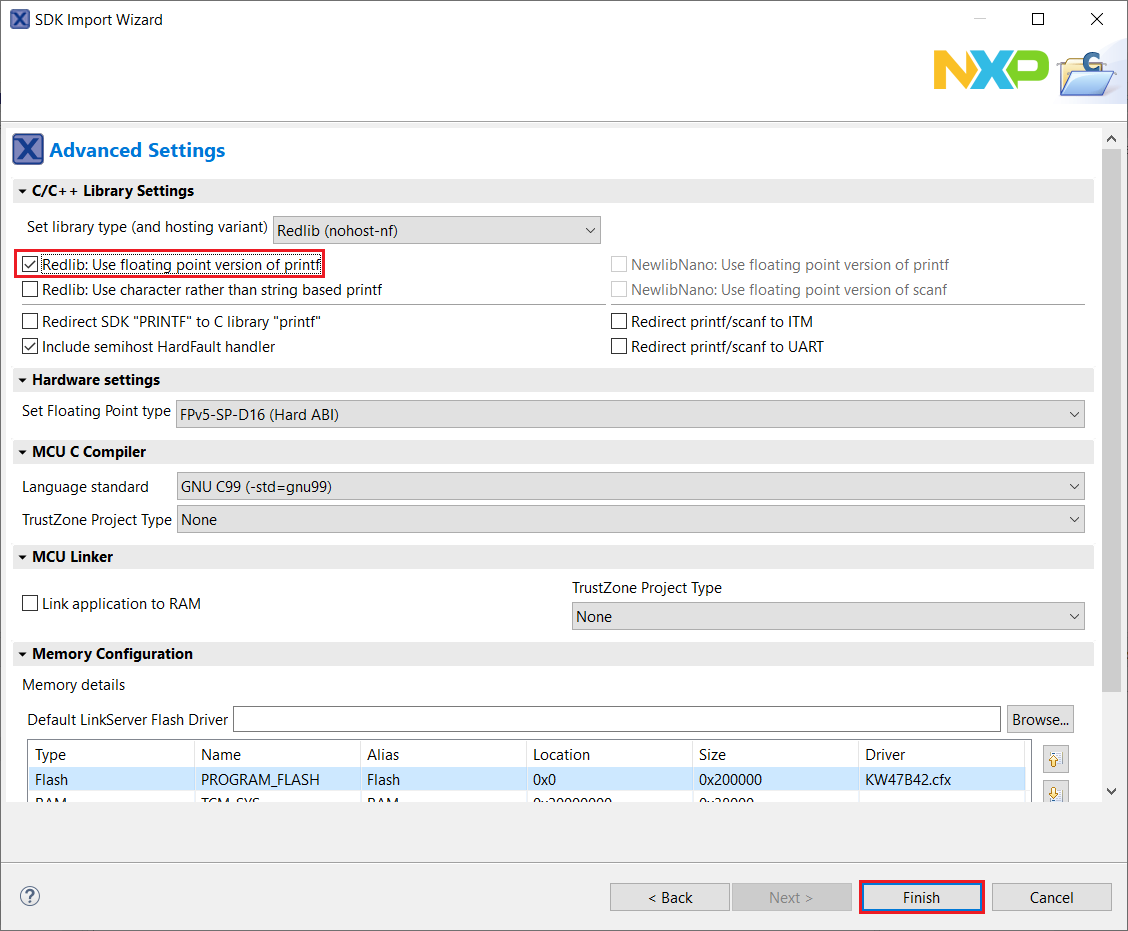1128x931 pixels.
Task: Open the library type Redlib dropdown
Action: tap(436, 231)
